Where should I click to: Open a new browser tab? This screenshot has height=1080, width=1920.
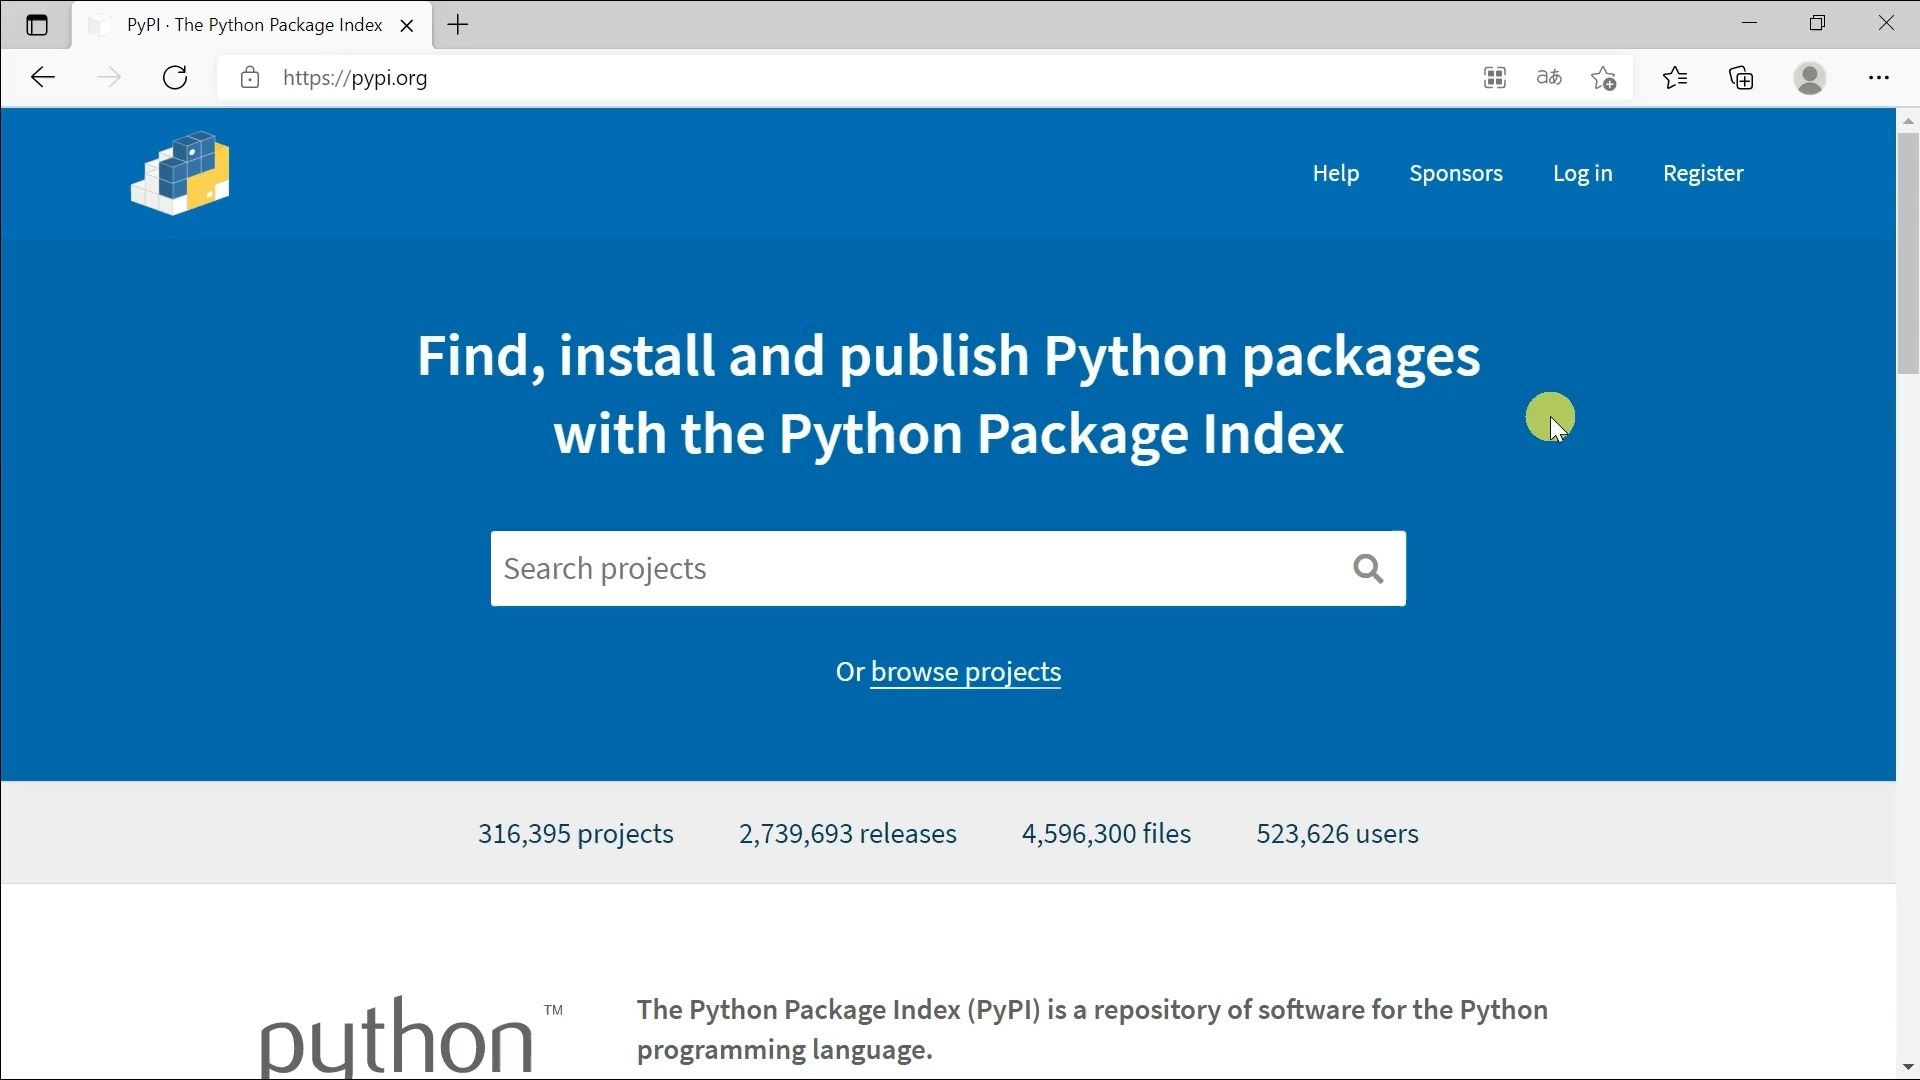[x=457, y=24]
